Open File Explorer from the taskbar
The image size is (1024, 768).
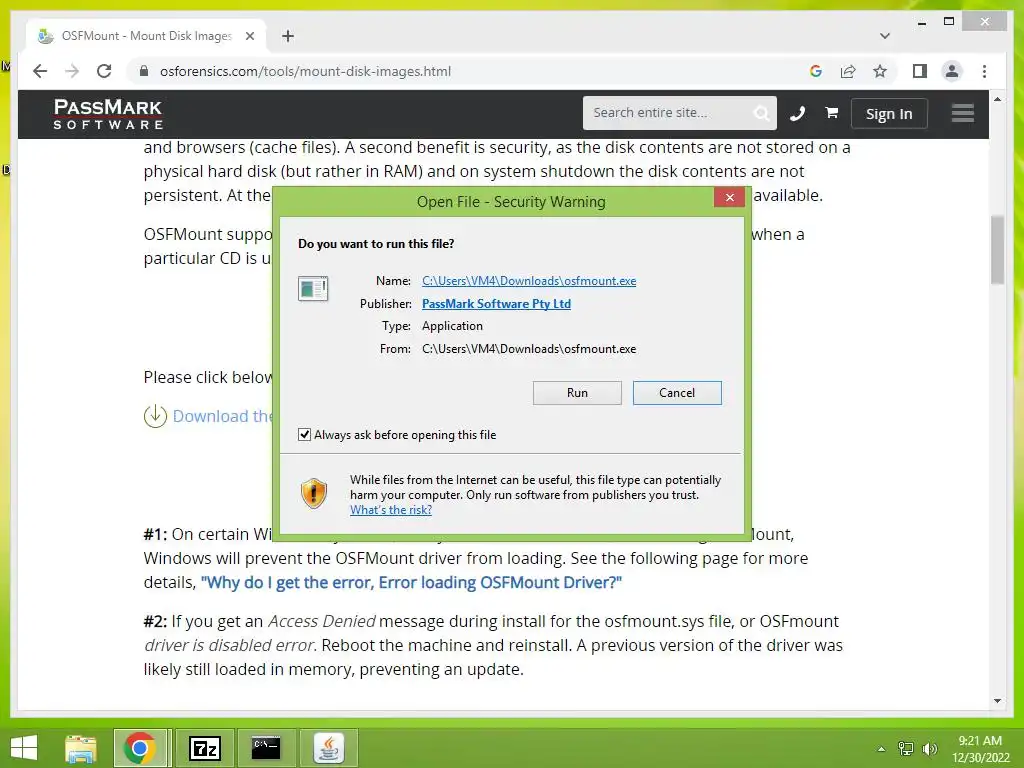tap(81, 748)
